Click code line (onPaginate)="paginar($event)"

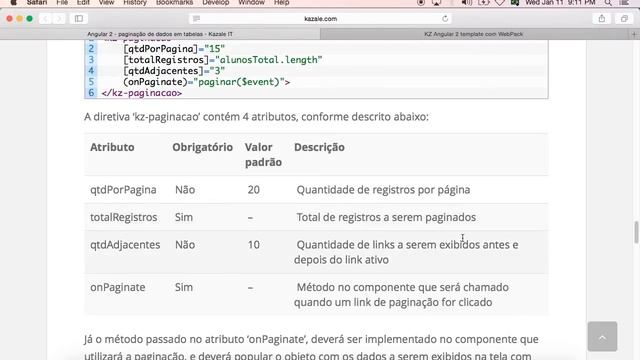point(206,82)
